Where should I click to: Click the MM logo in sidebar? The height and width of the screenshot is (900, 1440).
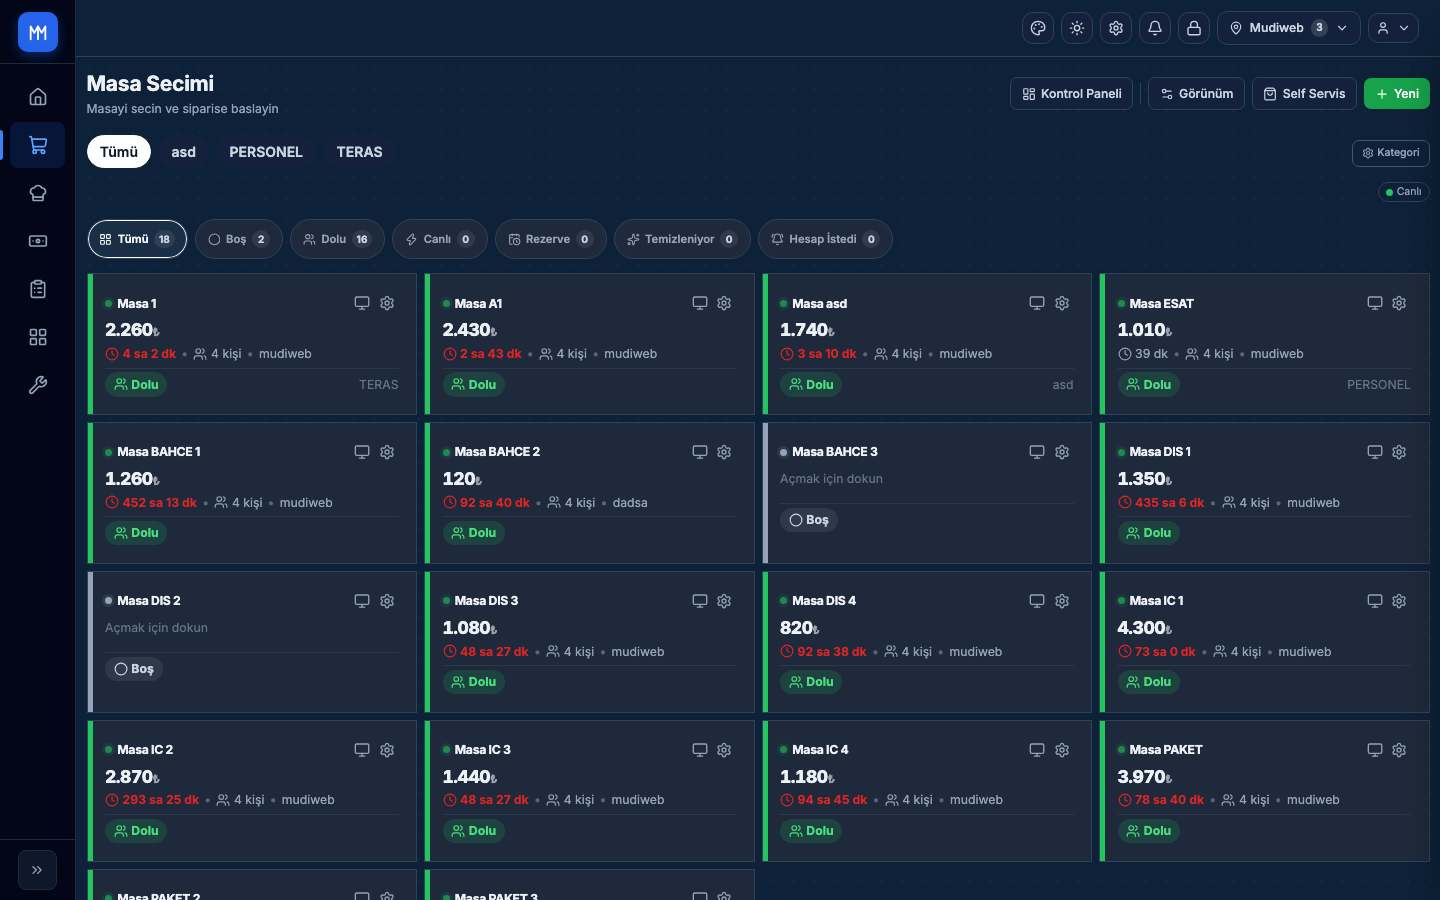pos(38,32)
